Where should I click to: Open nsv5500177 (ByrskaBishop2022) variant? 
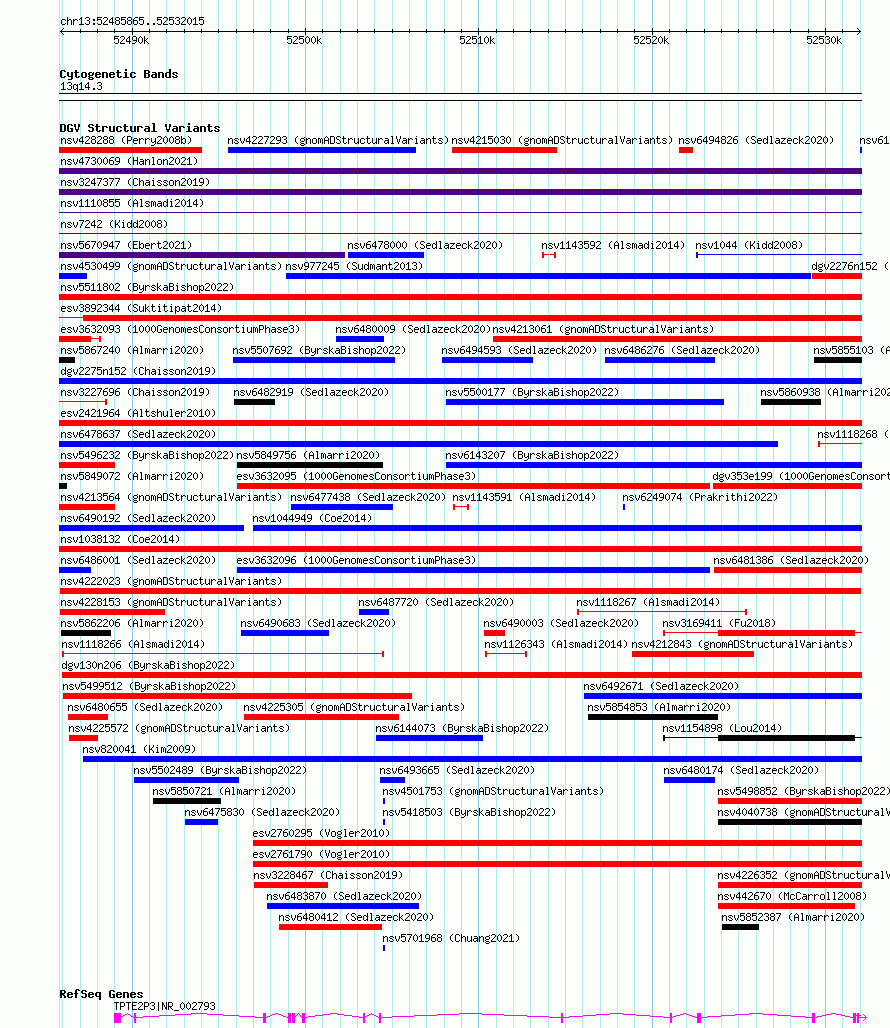[585, 402]
